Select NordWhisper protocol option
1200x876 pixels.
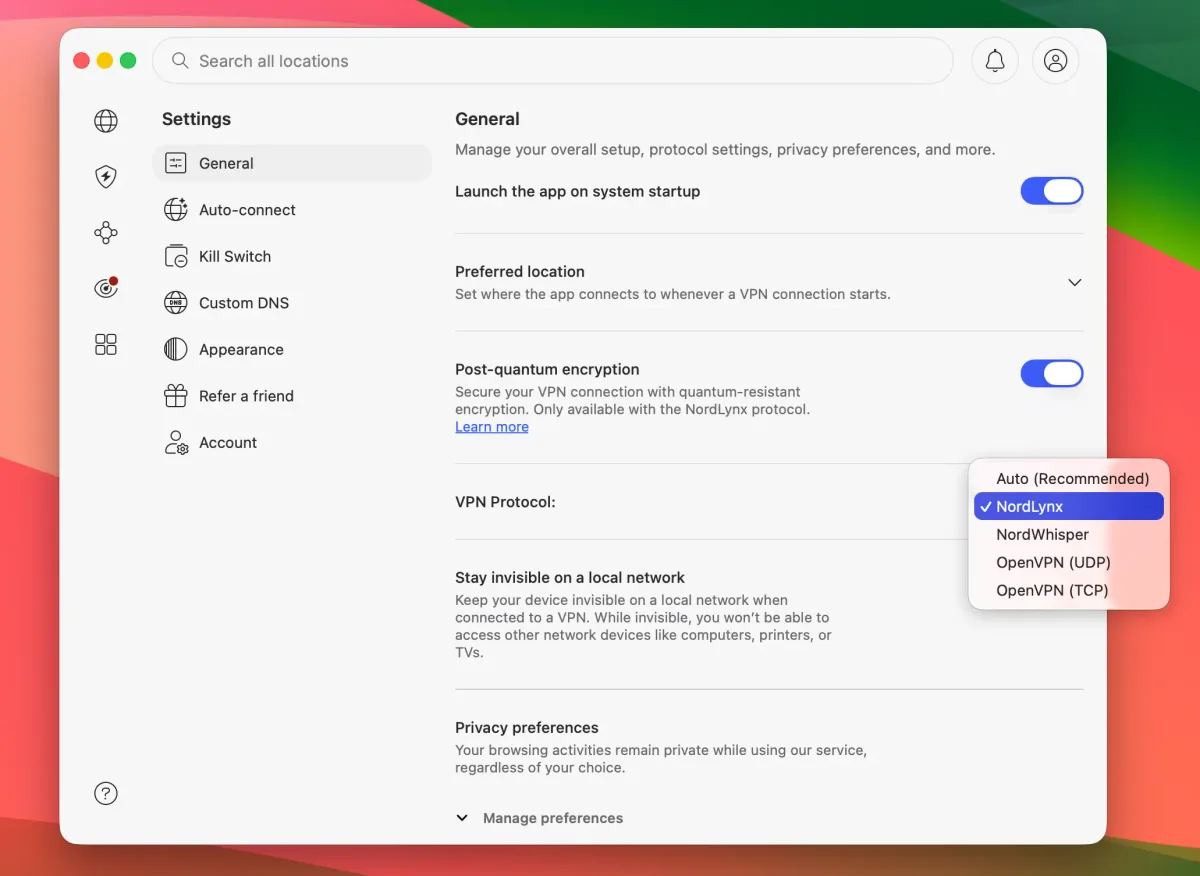point(1069,534)
